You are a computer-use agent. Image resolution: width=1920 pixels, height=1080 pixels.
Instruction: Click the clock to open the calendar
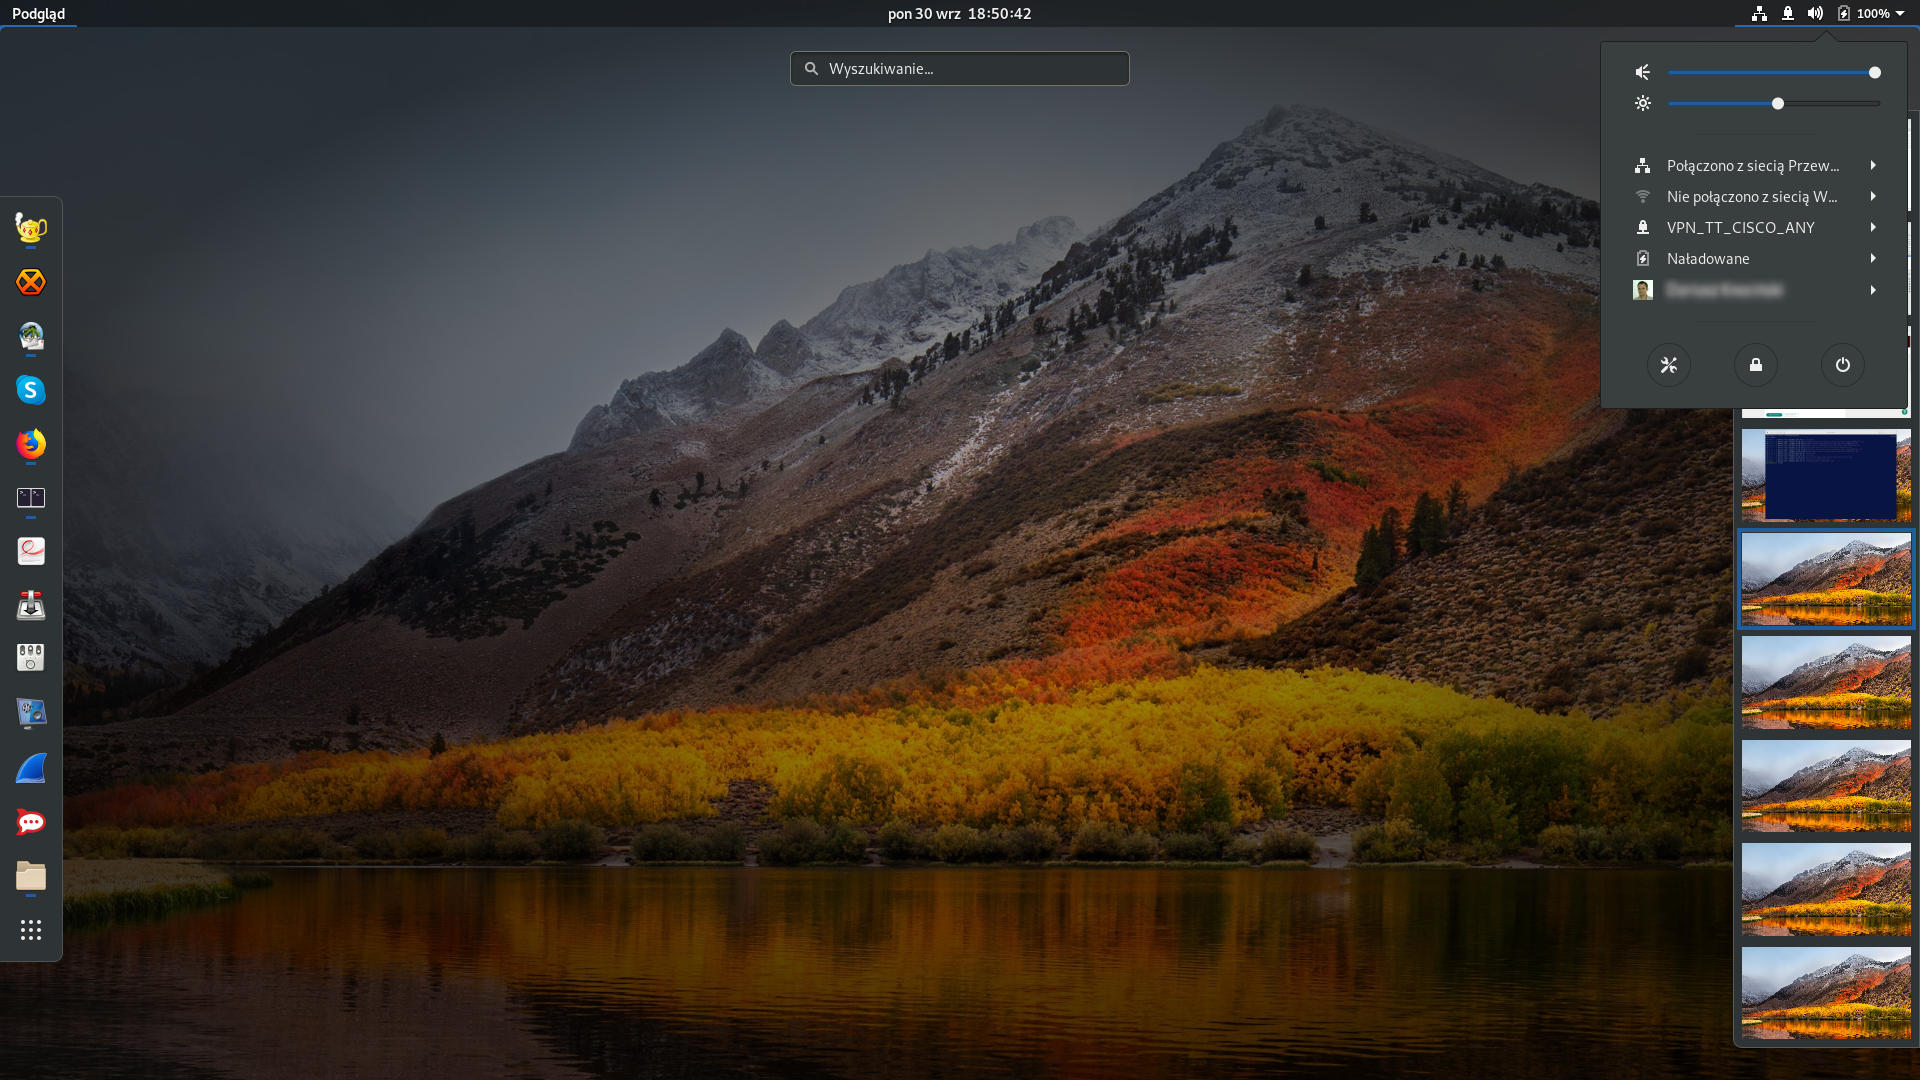point(957,14)
